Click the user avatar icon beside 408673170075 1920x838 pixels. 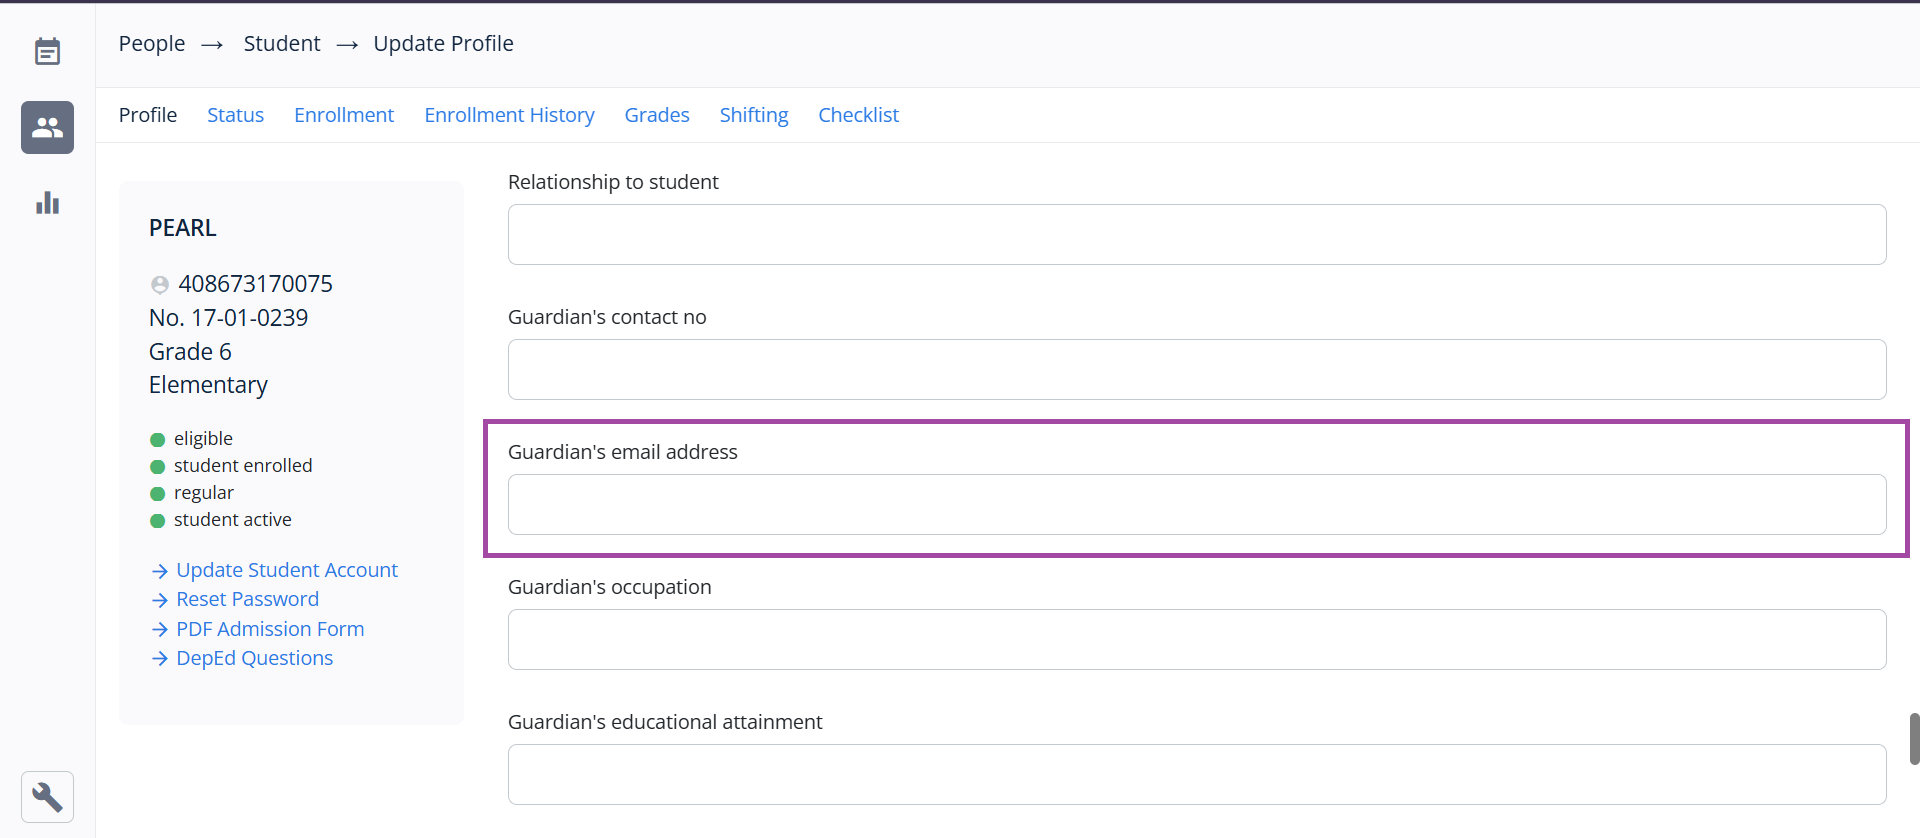(159, 285)
